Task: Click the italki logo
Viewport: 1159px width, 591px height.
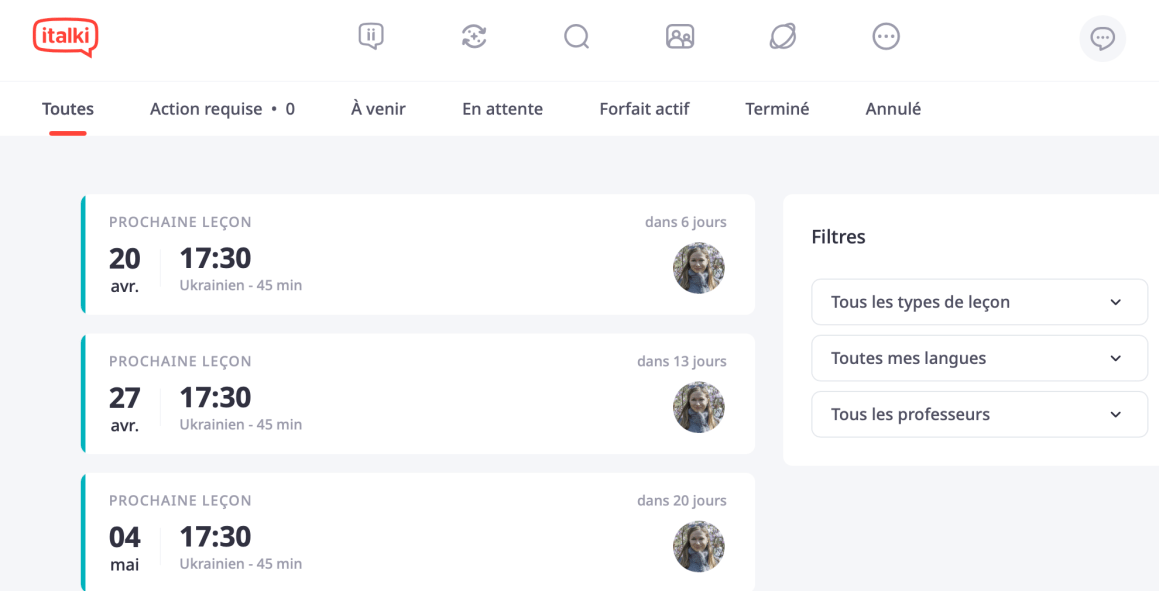Action: click(65, 37)
